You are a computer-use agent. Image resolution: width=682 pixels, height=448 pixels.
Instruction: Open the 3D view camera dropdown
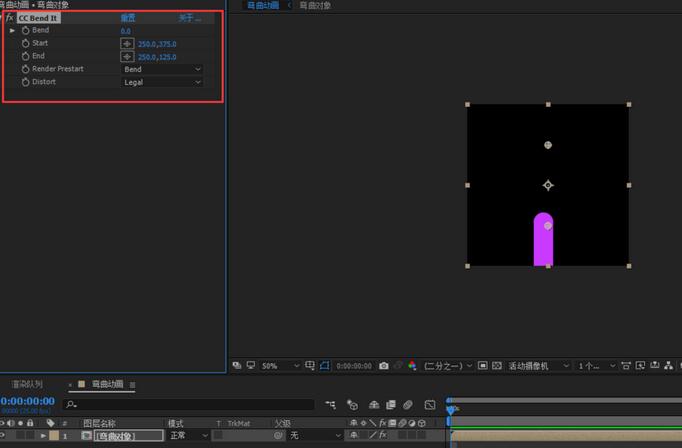[538, 366]
